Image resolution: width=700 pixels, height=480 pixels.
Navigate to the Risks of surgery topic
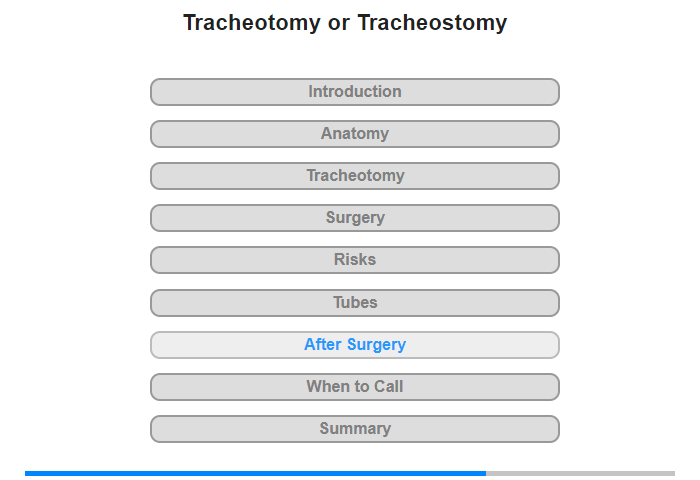(x=354, y=260)
